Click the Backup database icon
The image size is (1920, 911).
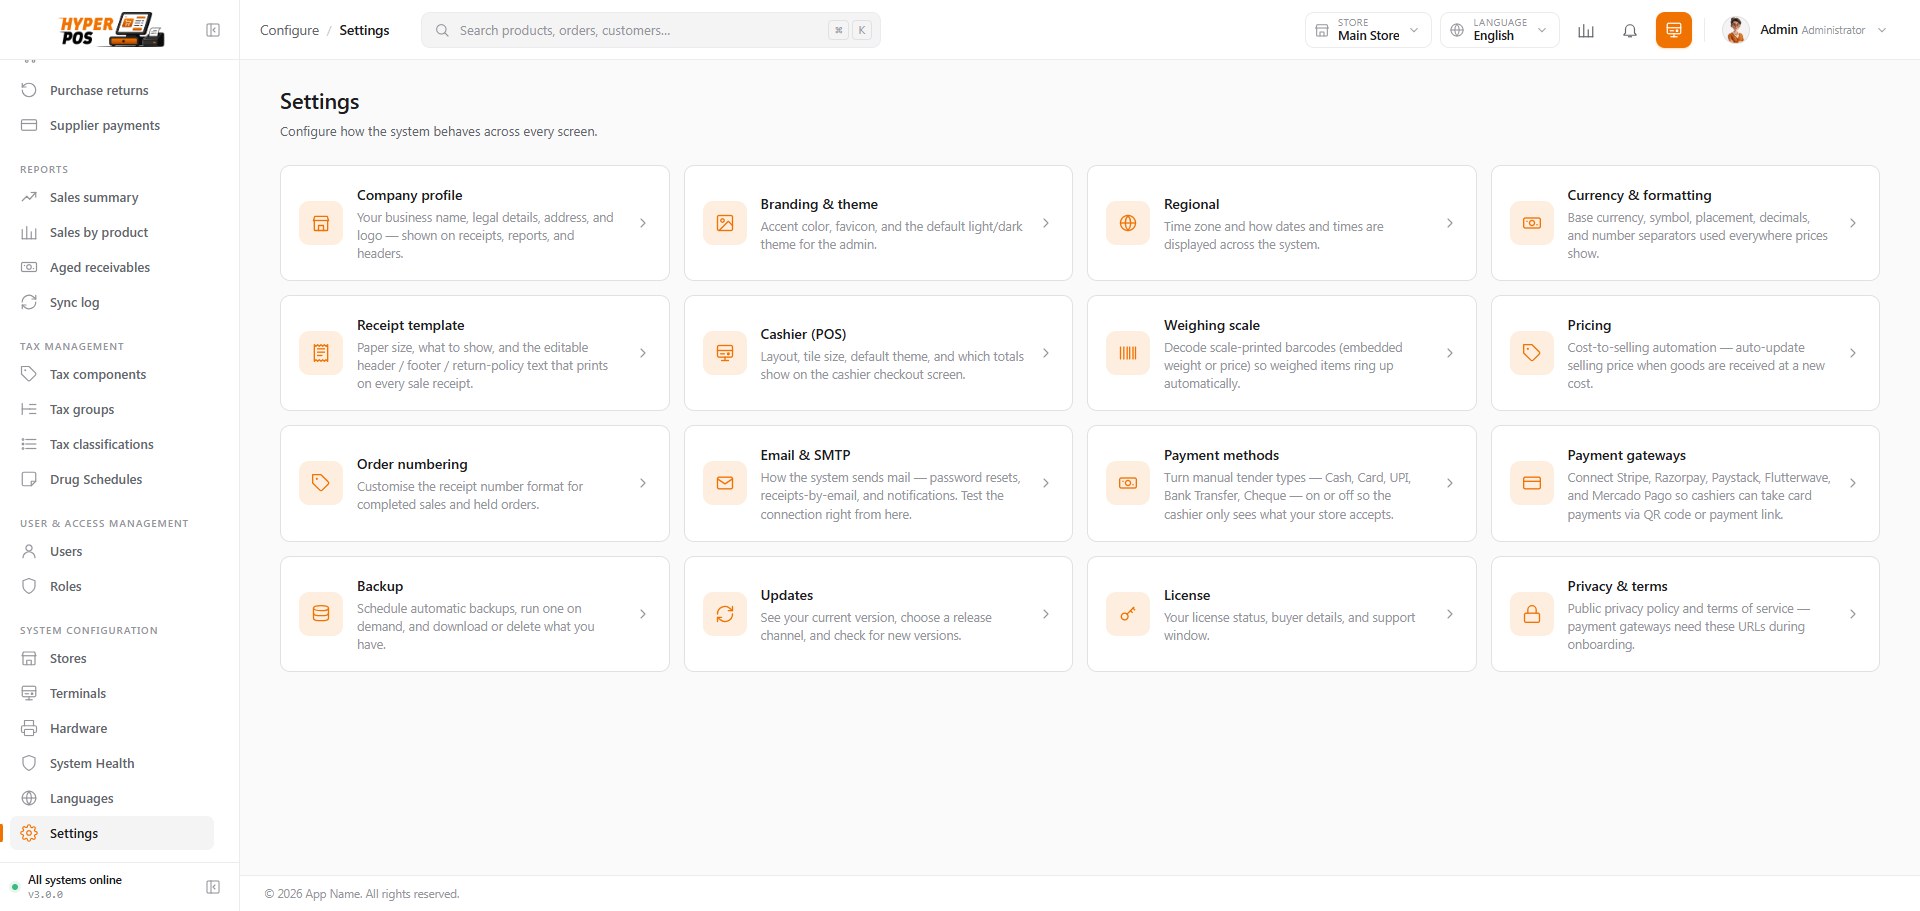point(321,614)
